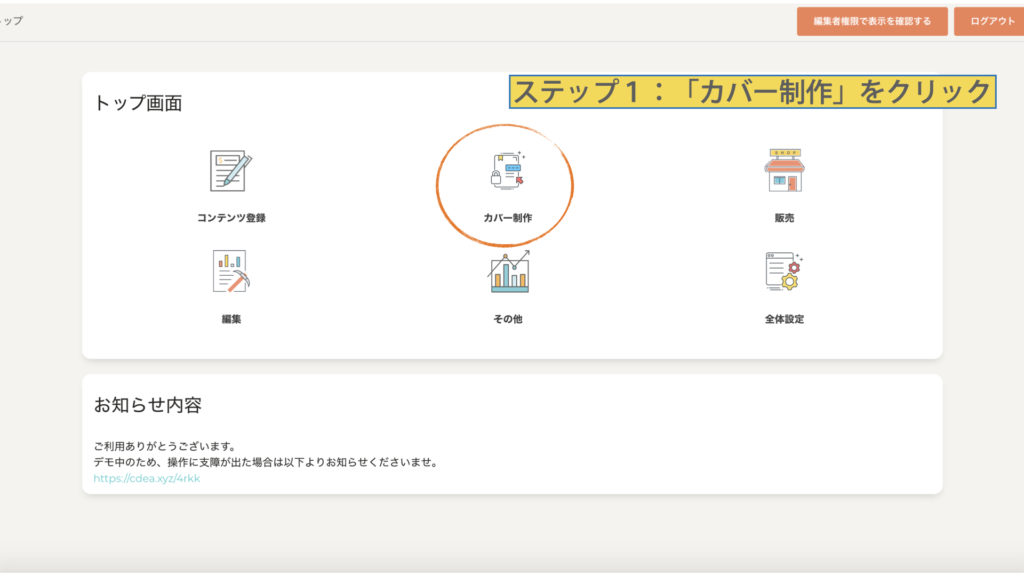This screenshot has width=1024, height=576.
Task: Open the 編集 text label
Action: (x=231, y=319)
